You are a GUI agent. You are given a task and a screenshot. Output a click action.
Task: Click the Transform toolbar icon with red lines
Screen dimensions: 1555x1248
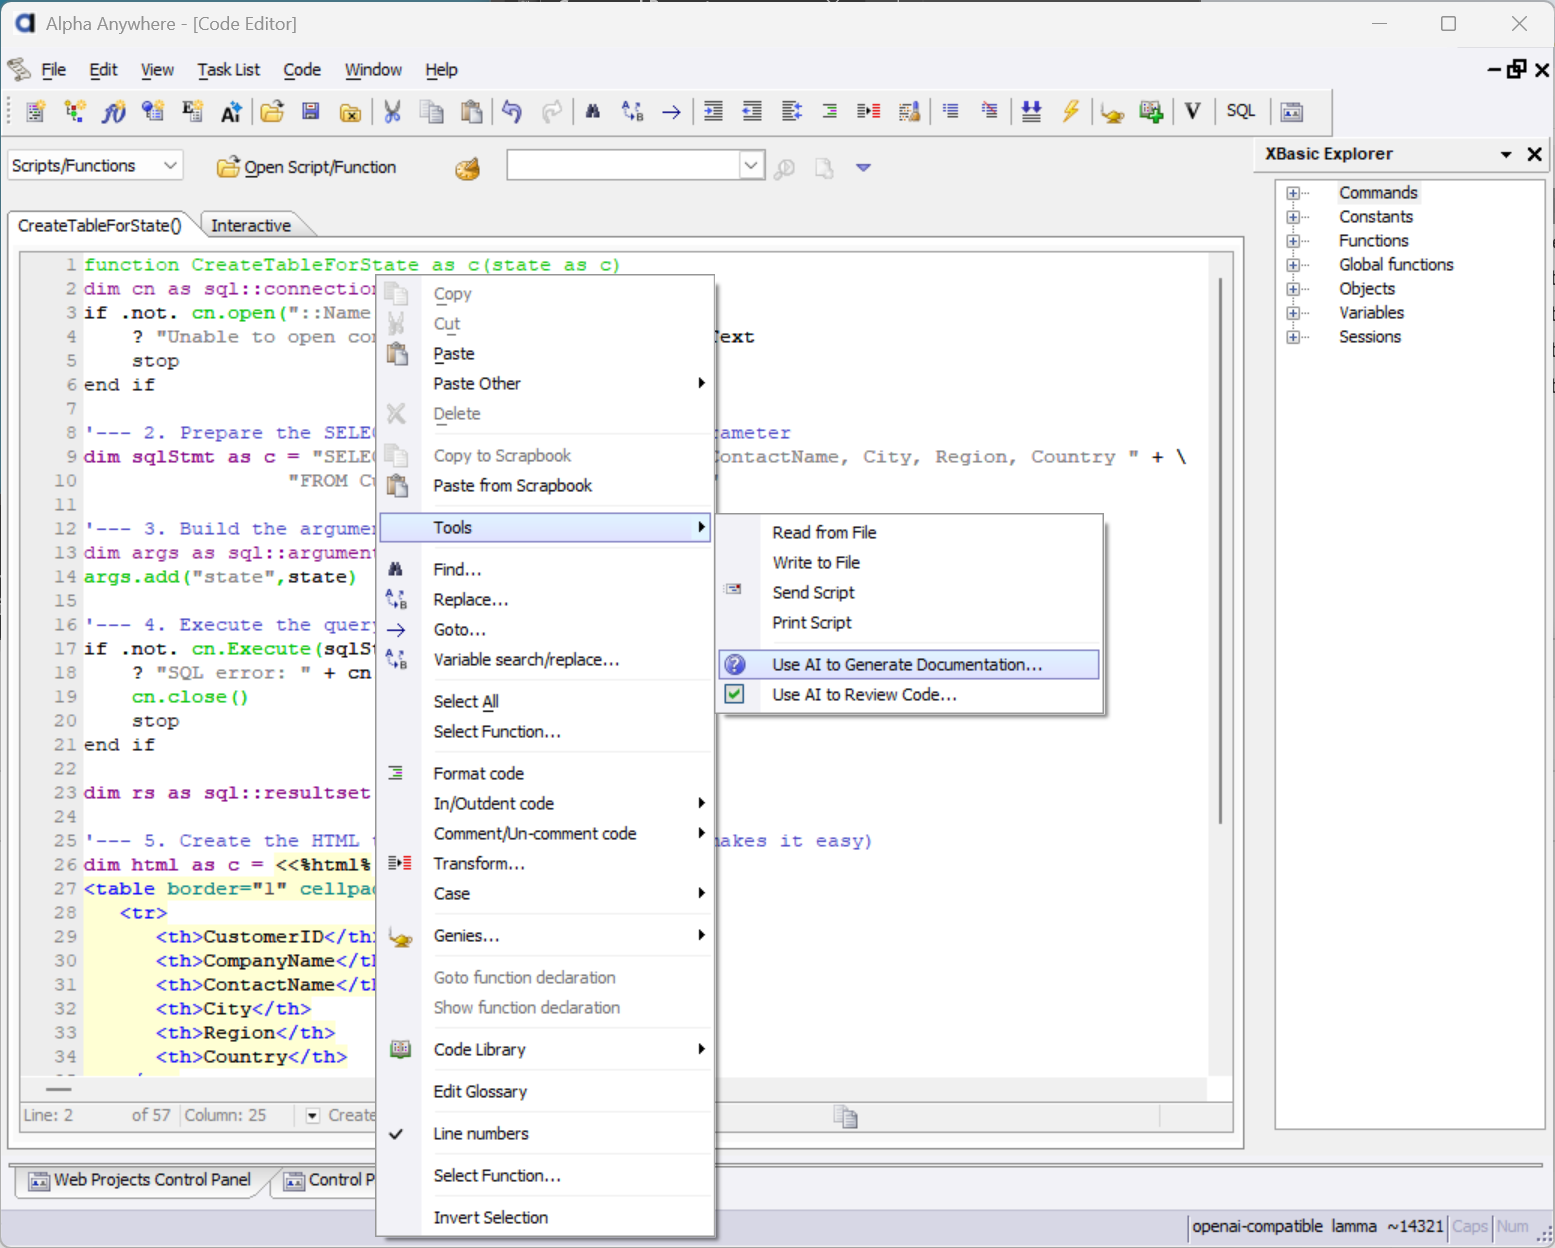869,111
